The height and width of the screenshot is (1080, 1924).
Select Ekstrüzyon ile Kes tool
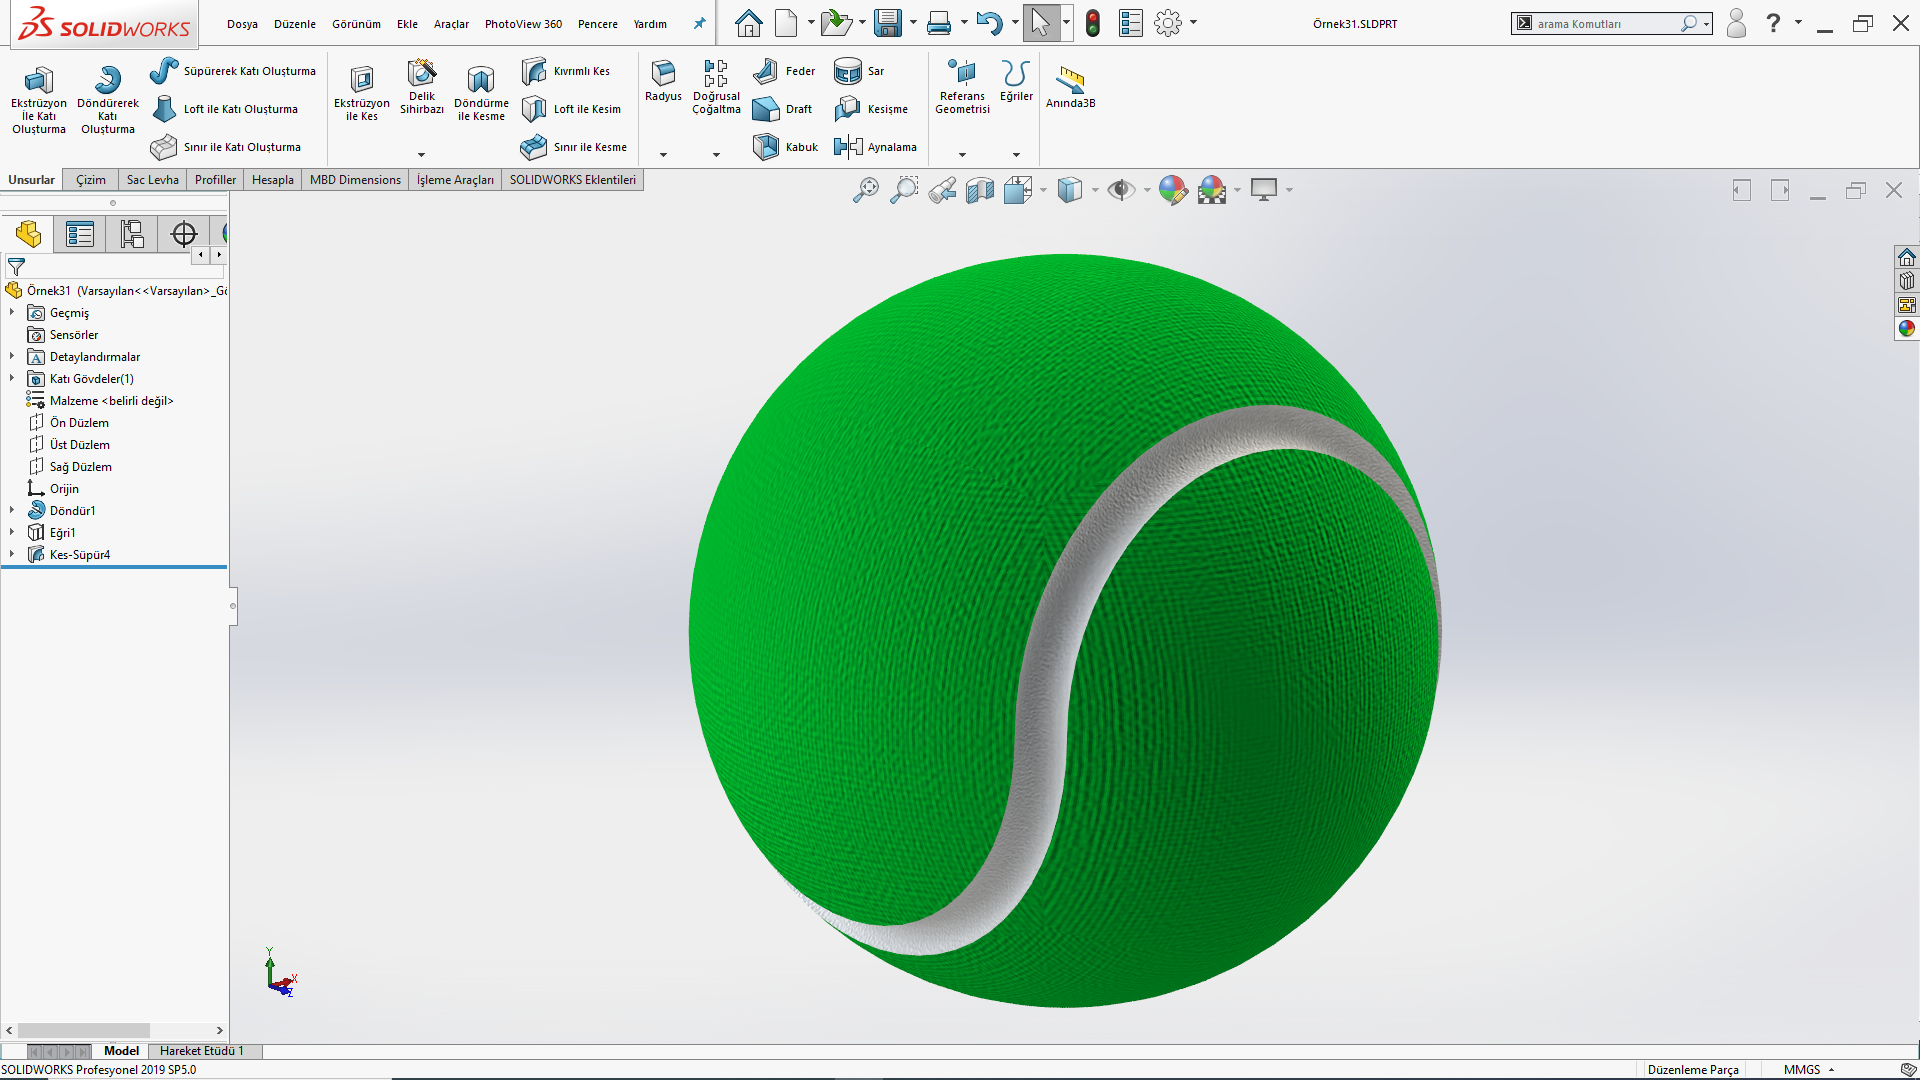[x=362, y=92]
